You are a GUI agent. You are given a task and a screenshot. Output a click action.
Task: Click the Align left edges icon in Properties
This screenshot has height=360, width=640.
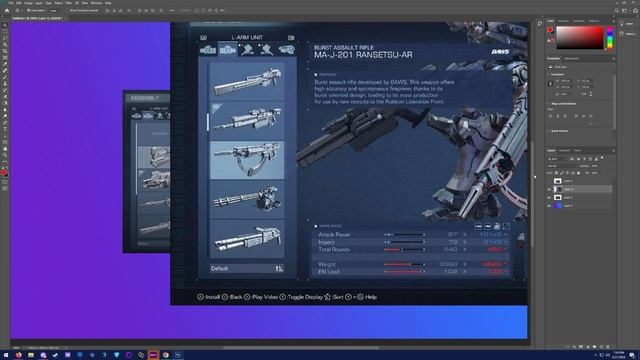click(x=551, y=116)
